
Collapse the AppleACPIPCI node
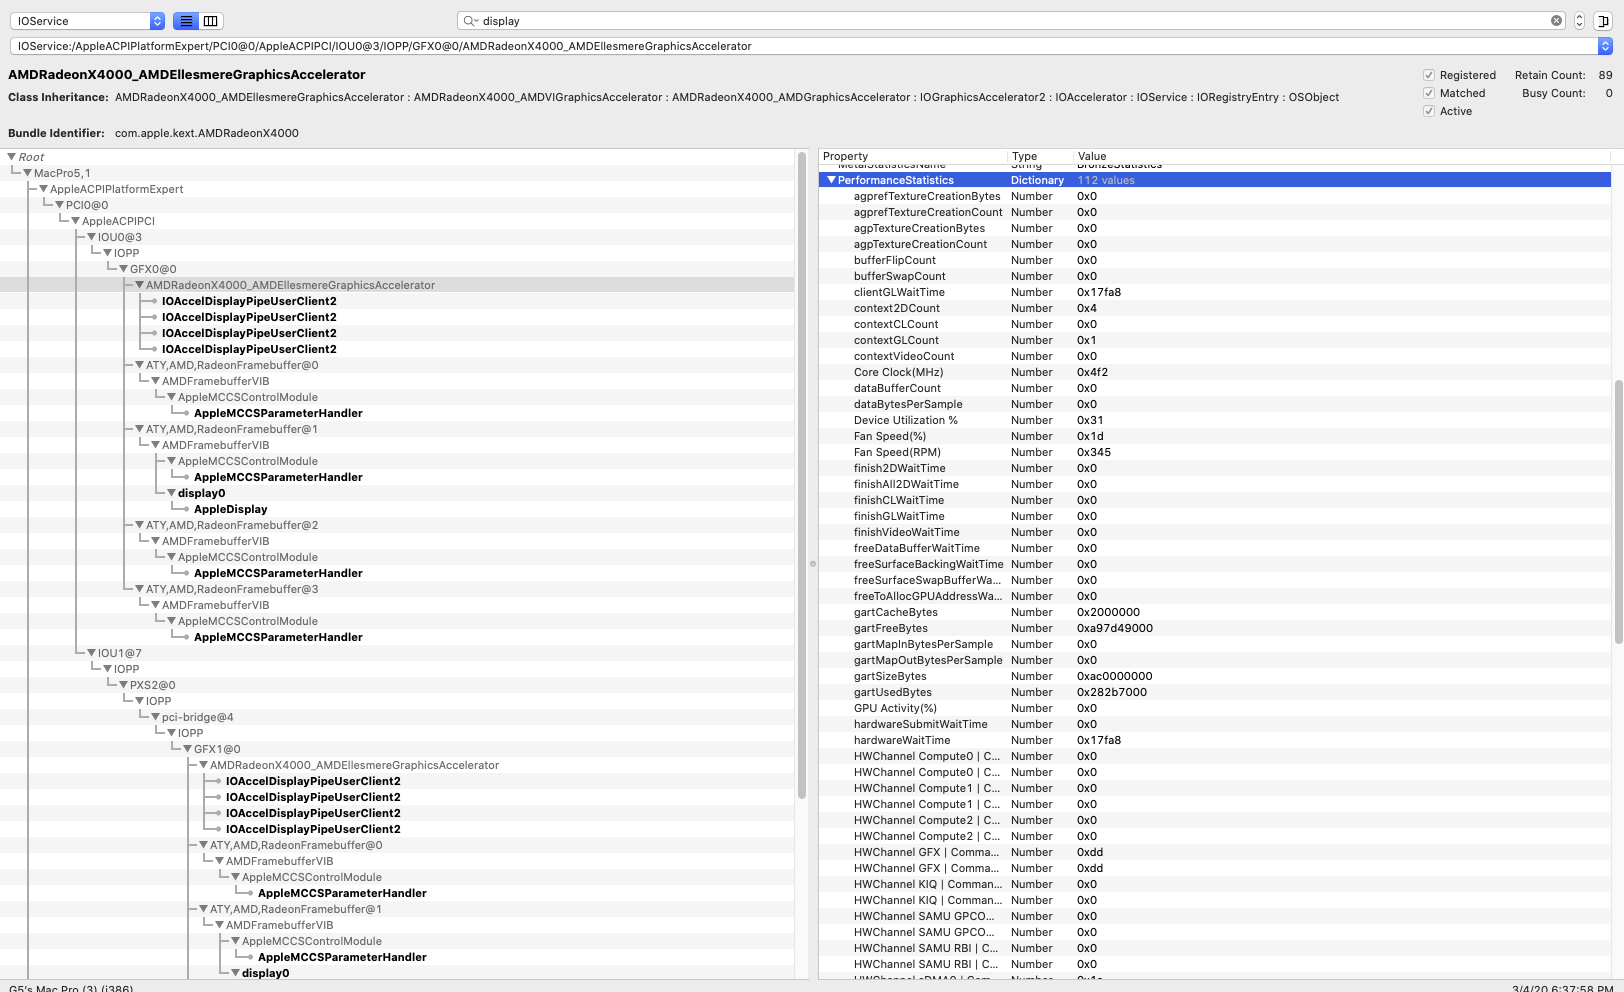(x=75, y=221)
